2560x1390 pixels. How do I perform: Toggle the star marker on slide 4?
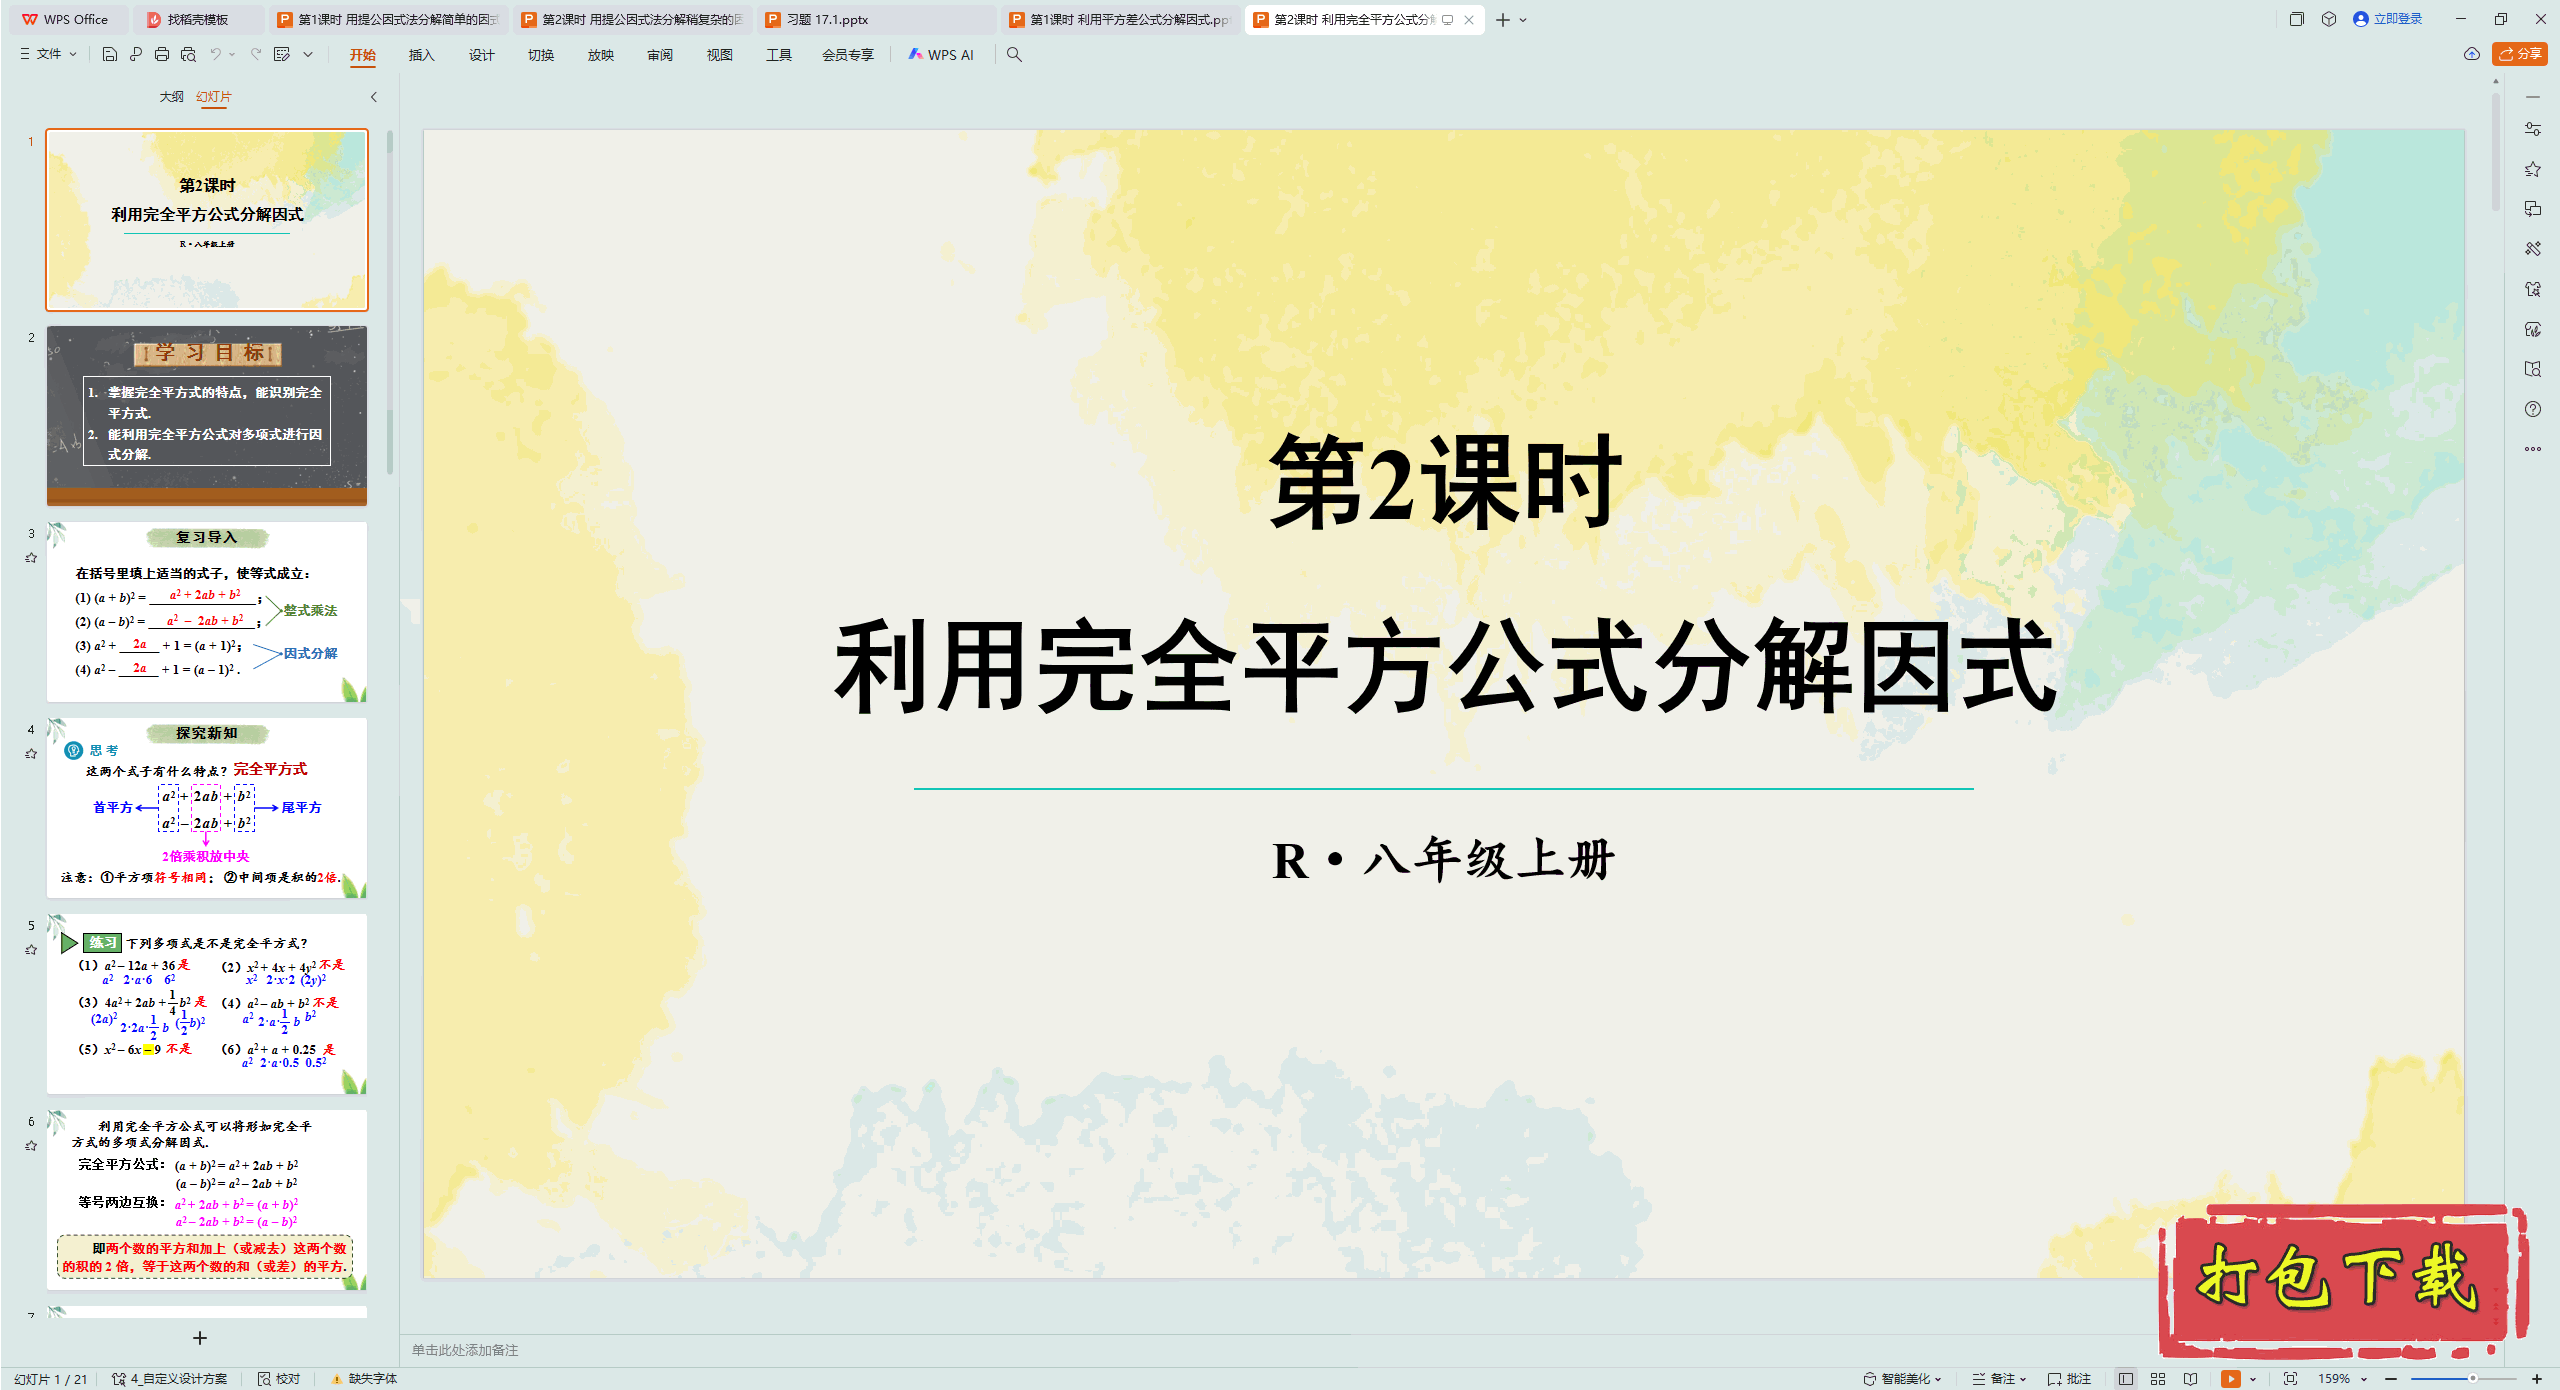(x=31, y=754)
